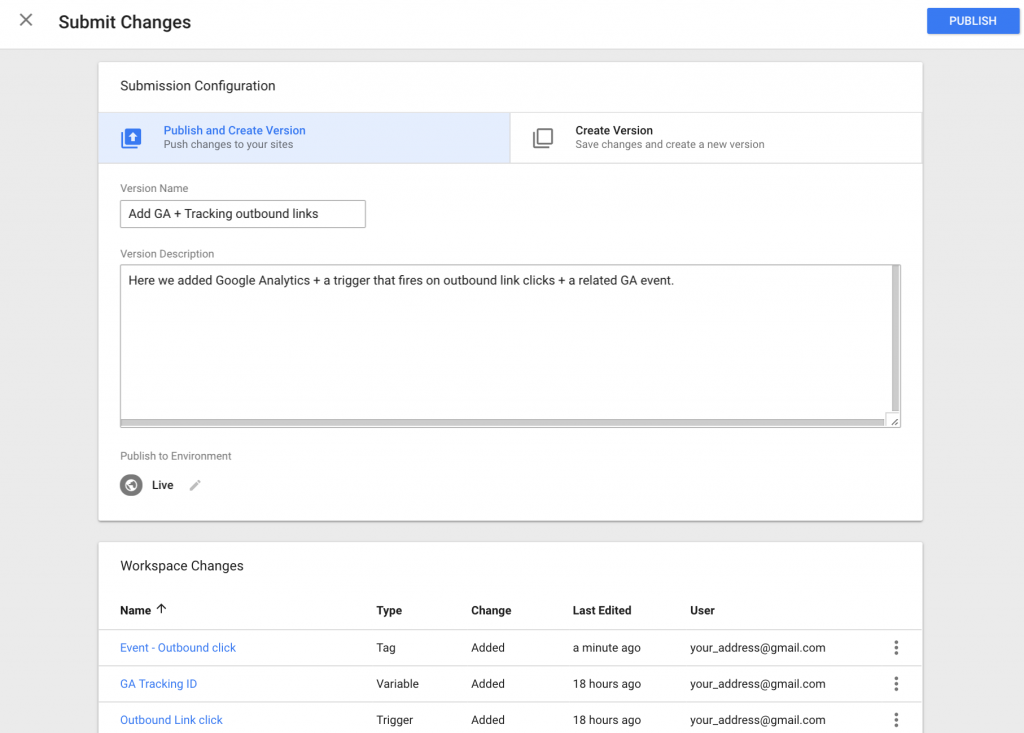
Task: Open the overflow menu for Outbound Link click
Action: [x=896, y=719]
